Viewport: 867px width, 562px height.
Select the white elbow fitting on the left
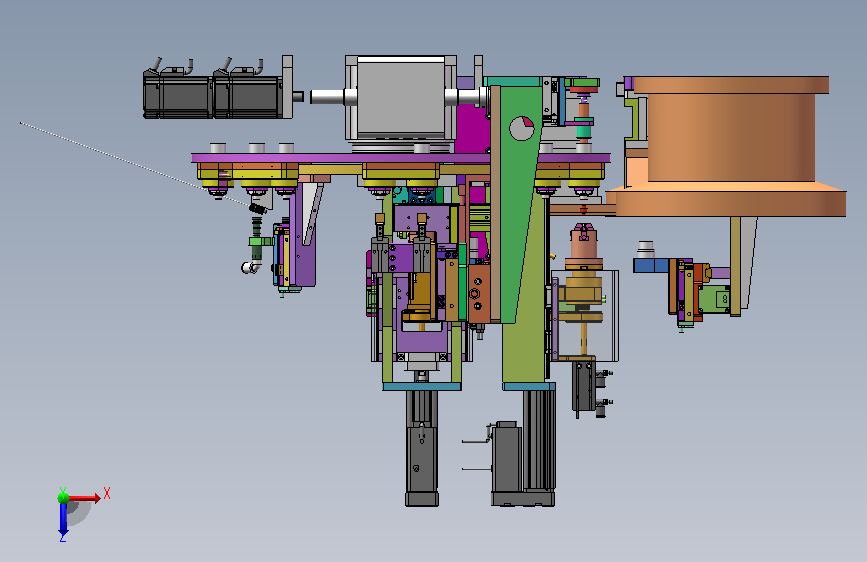(250, 268)
